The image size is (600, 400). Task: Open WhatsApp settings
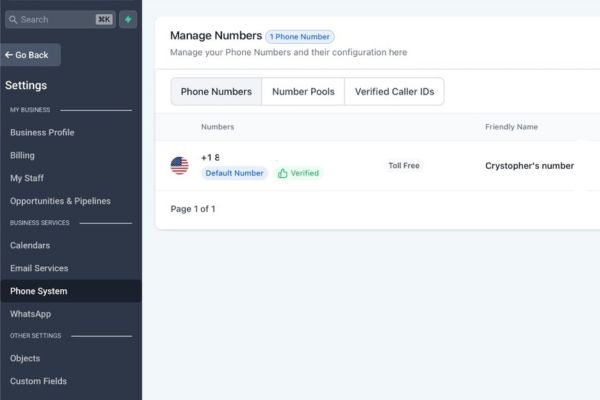coord(30,314)
